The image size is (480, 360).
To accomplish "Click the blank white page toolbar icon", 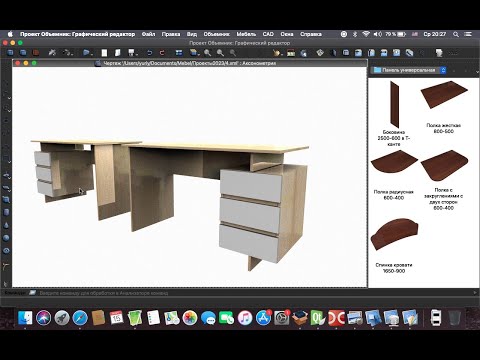I will coord(105,53).
